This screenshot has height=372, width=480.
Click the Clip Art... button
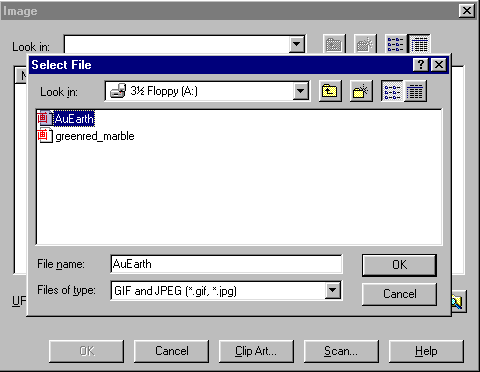(x=256, y=351)
